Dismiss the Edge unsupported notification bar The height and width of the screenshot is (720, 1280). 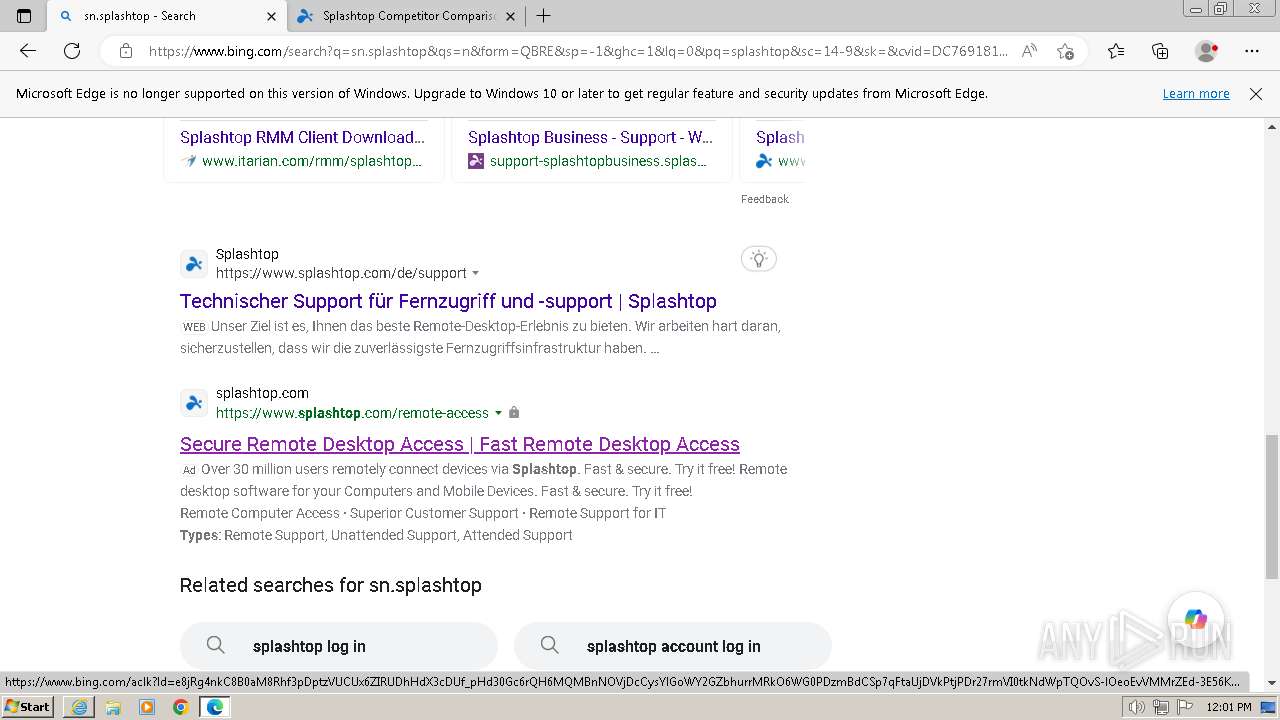(1256, 93)
